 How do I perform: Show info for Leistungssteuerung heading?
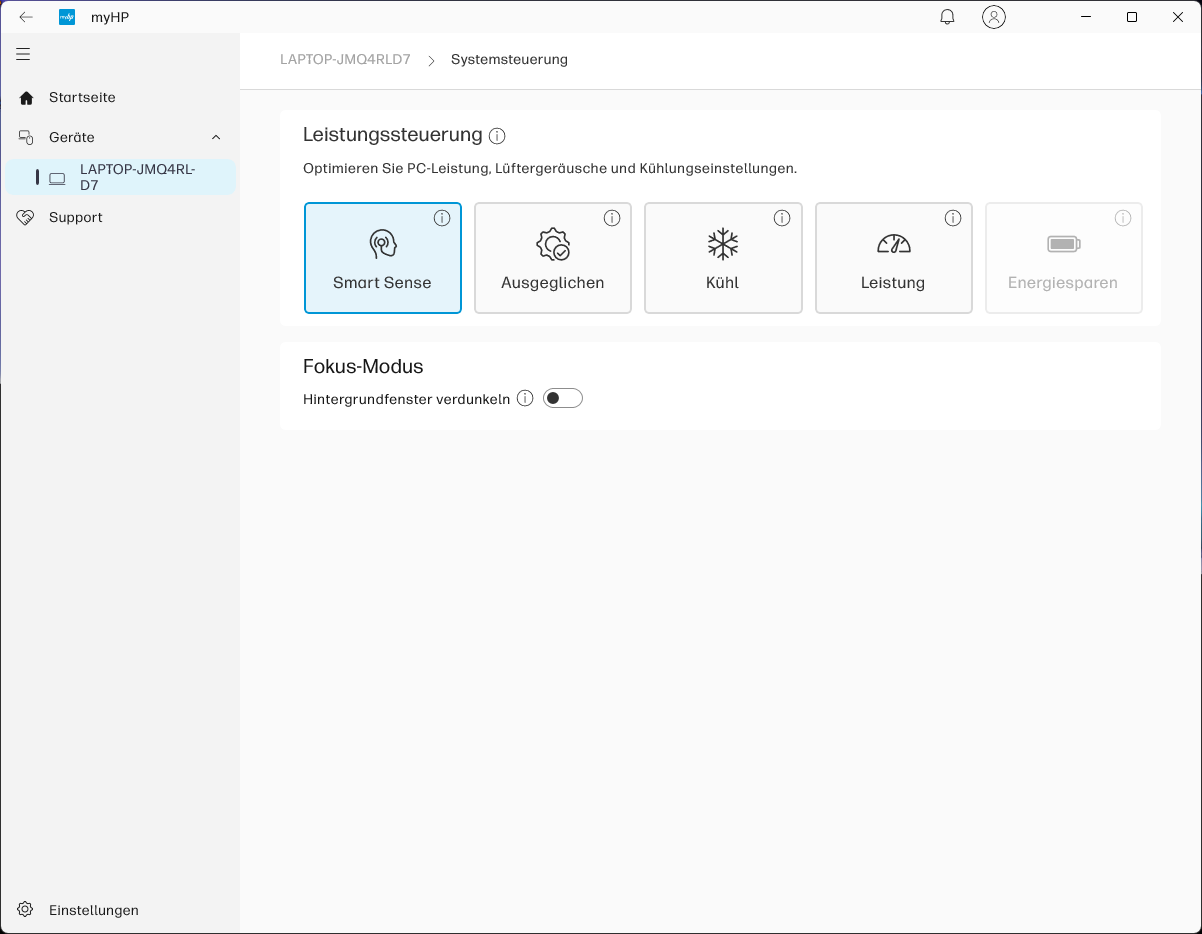(497, 135)
